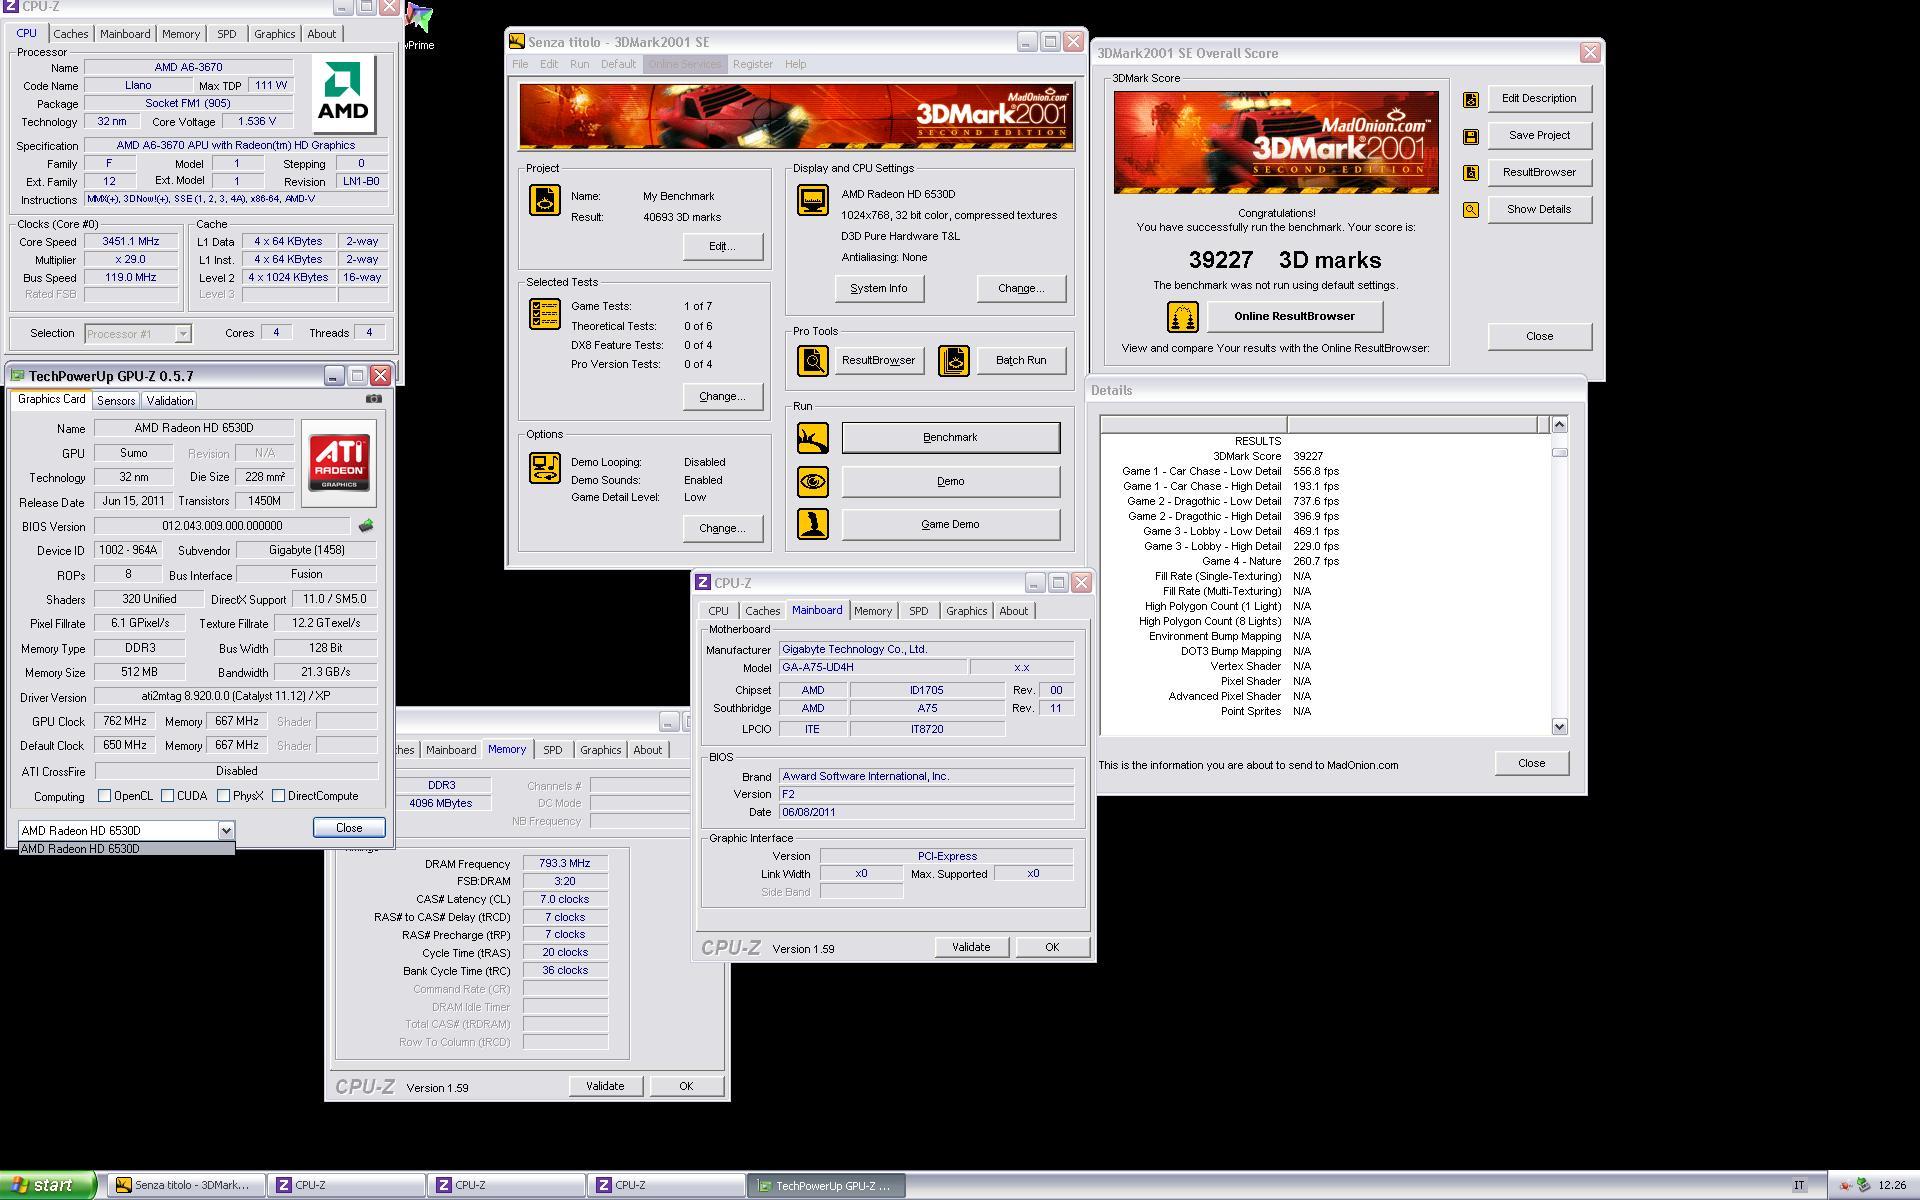Click the Project icon in 3DMark2001 window

[x=545, y=200]
